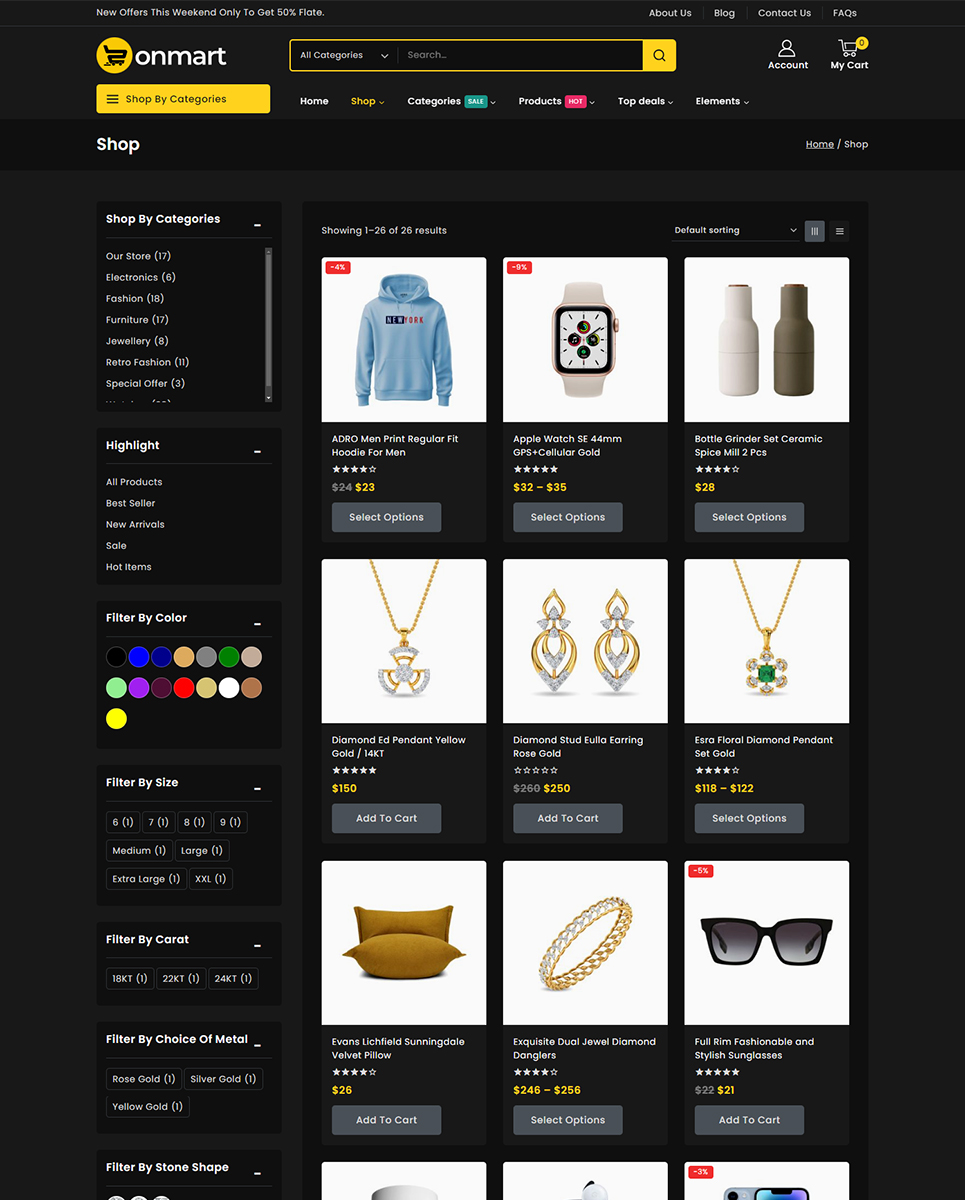Image resolution: width=965 pixels, height=1200 pixels.
Task: Open the Default sorting dropdown
Action: pos(735,231)
